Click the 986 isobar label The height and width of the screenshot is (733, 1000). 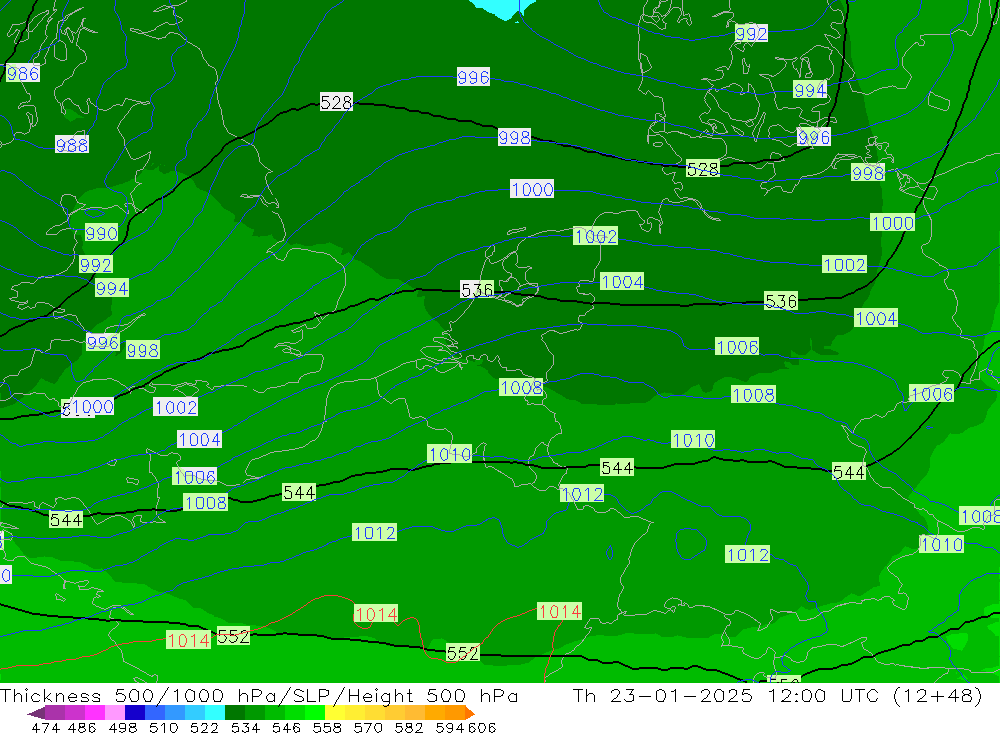pos(23,73)
